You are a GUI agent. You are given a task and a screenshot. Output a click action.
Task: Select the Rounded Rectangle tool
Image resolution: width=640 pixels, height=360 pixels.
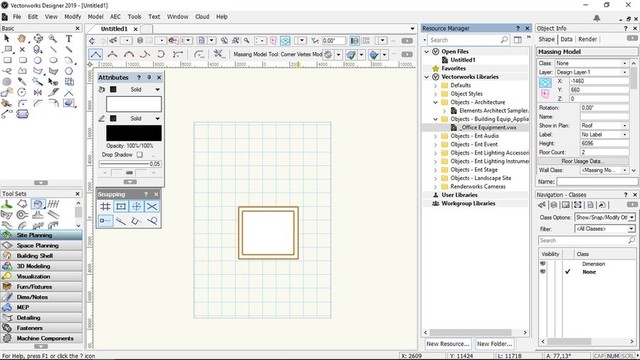click(22, 60)
